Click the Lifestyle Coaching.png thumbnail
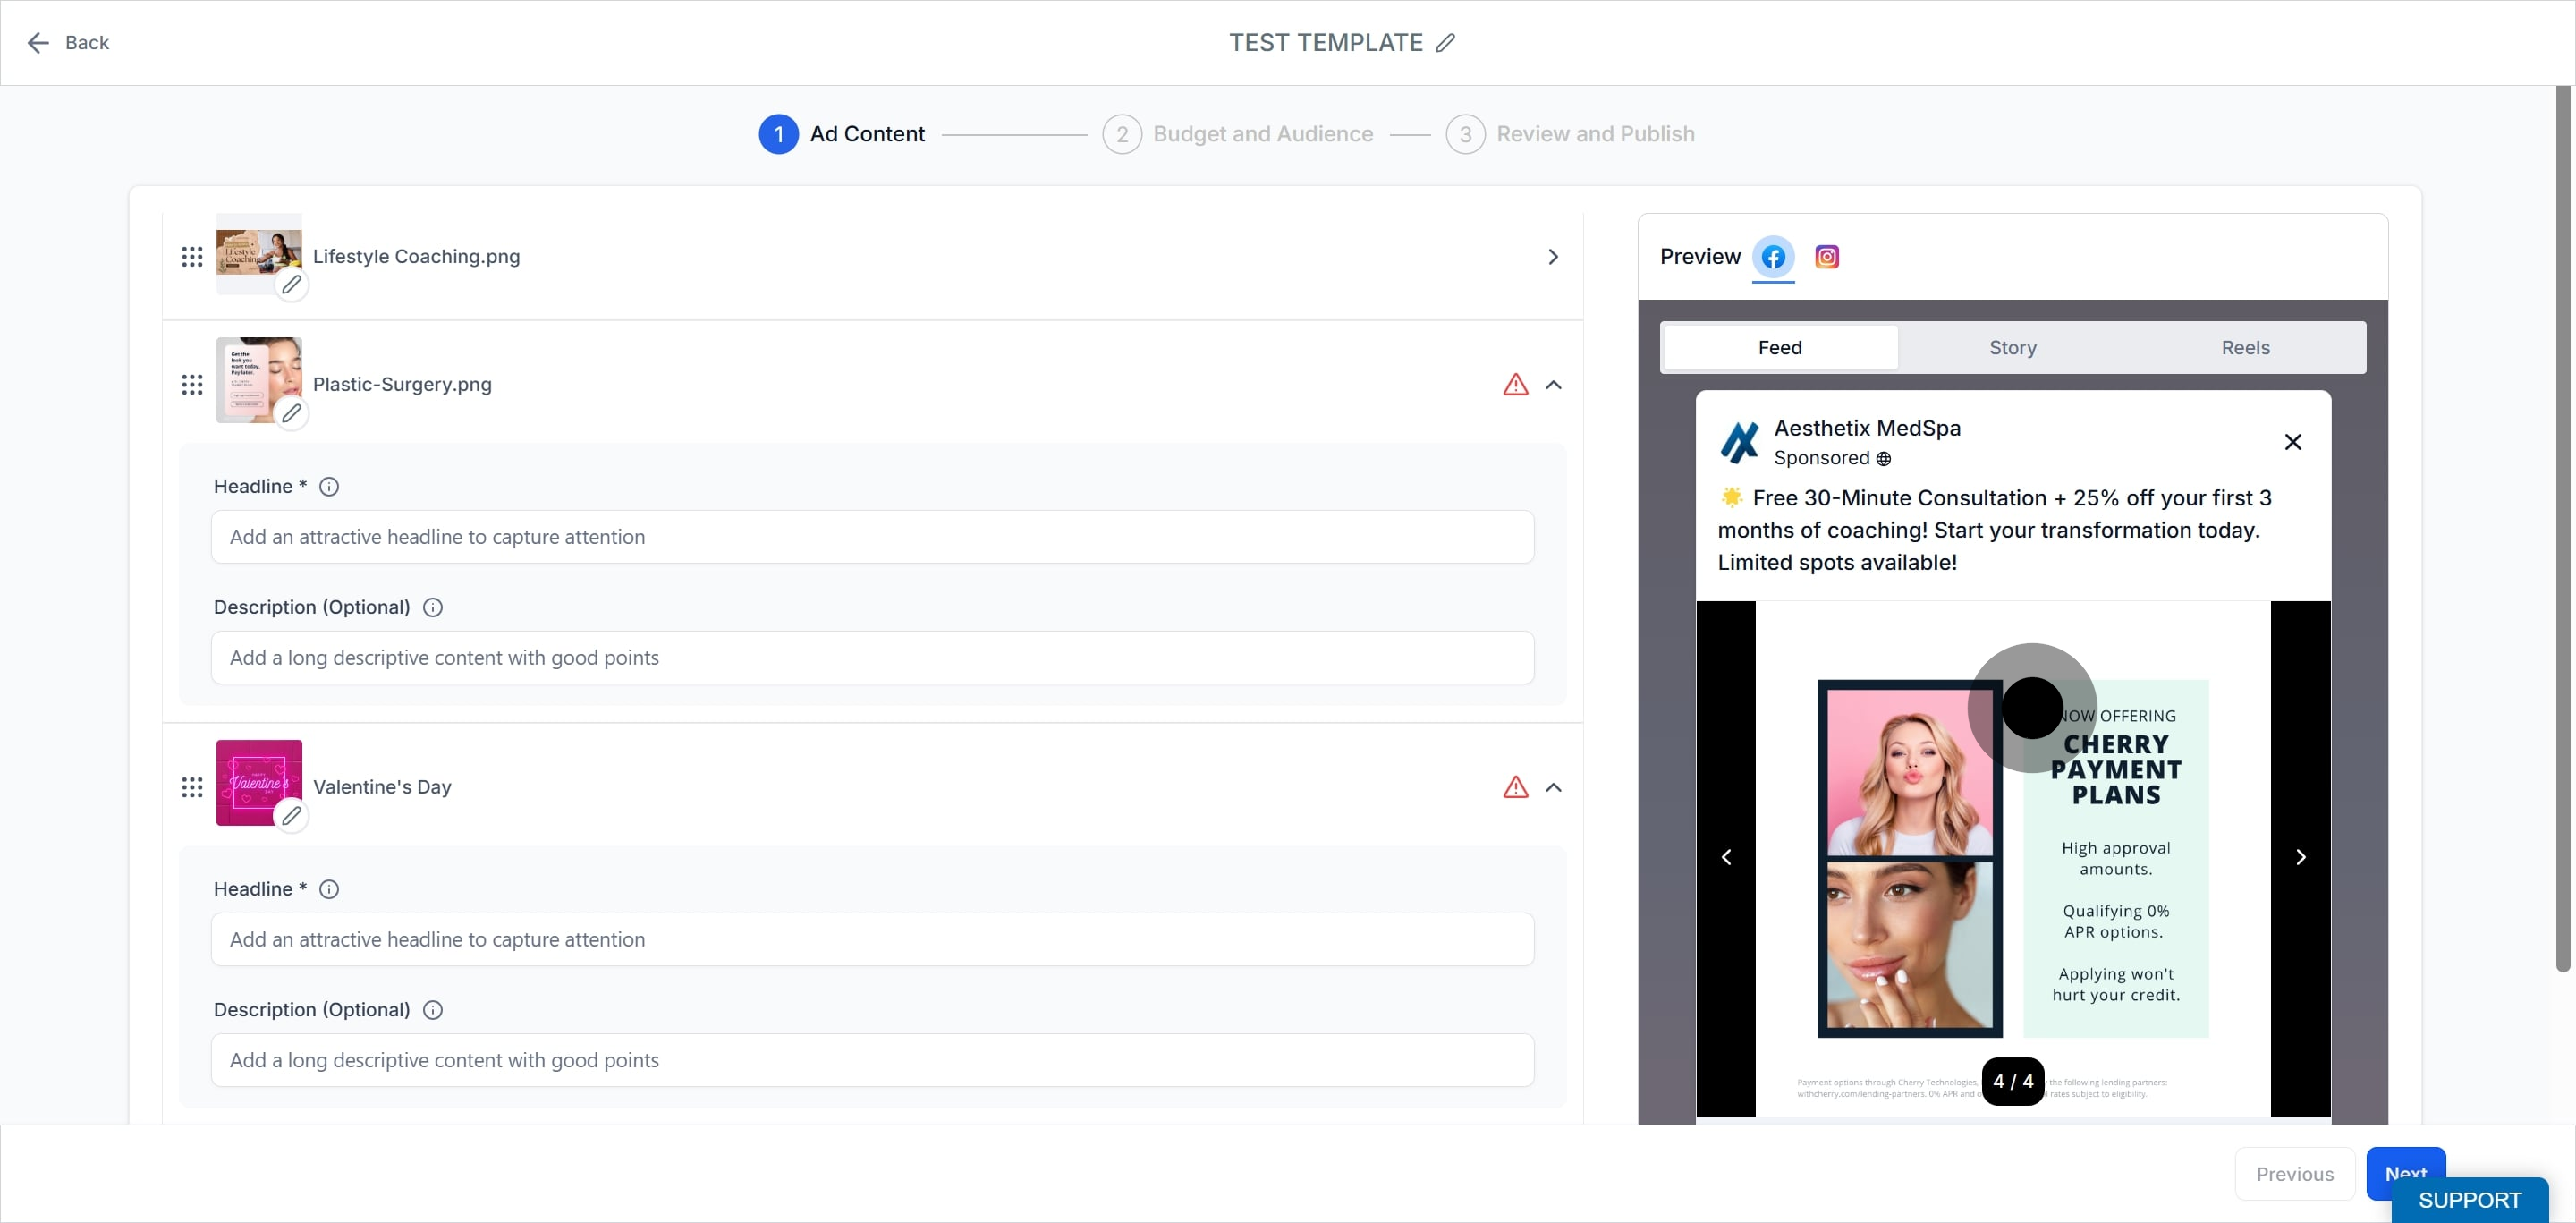 pos(259,253)
